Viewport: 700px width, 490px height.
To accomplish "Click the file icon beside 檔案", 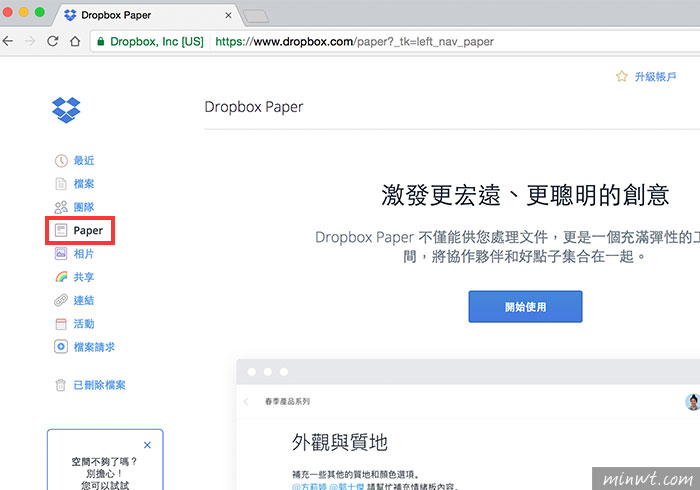I will (x=61, y=184).
